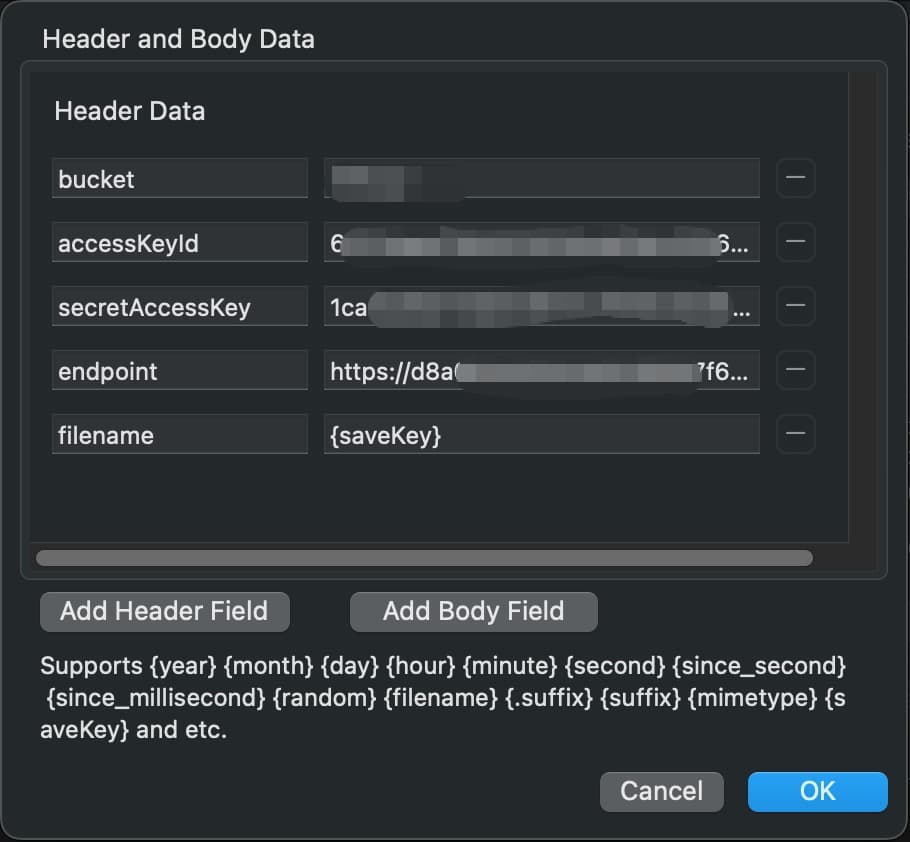
Task: Click Add Header Field
Action: tap(164, 611)
